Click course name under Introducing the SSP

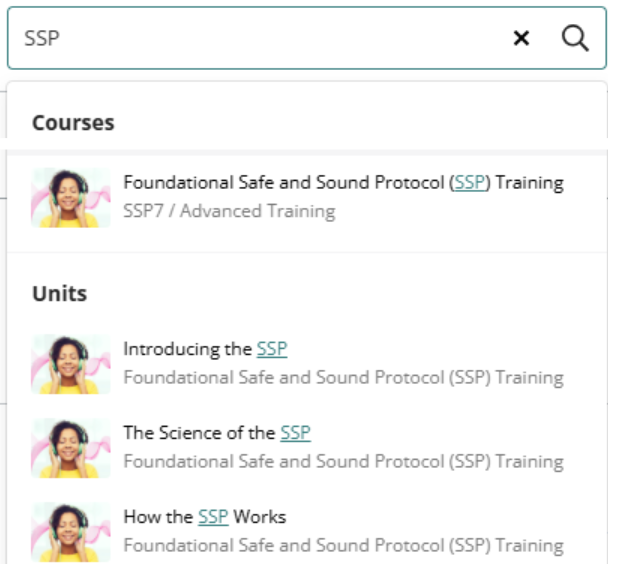point(344,378)
